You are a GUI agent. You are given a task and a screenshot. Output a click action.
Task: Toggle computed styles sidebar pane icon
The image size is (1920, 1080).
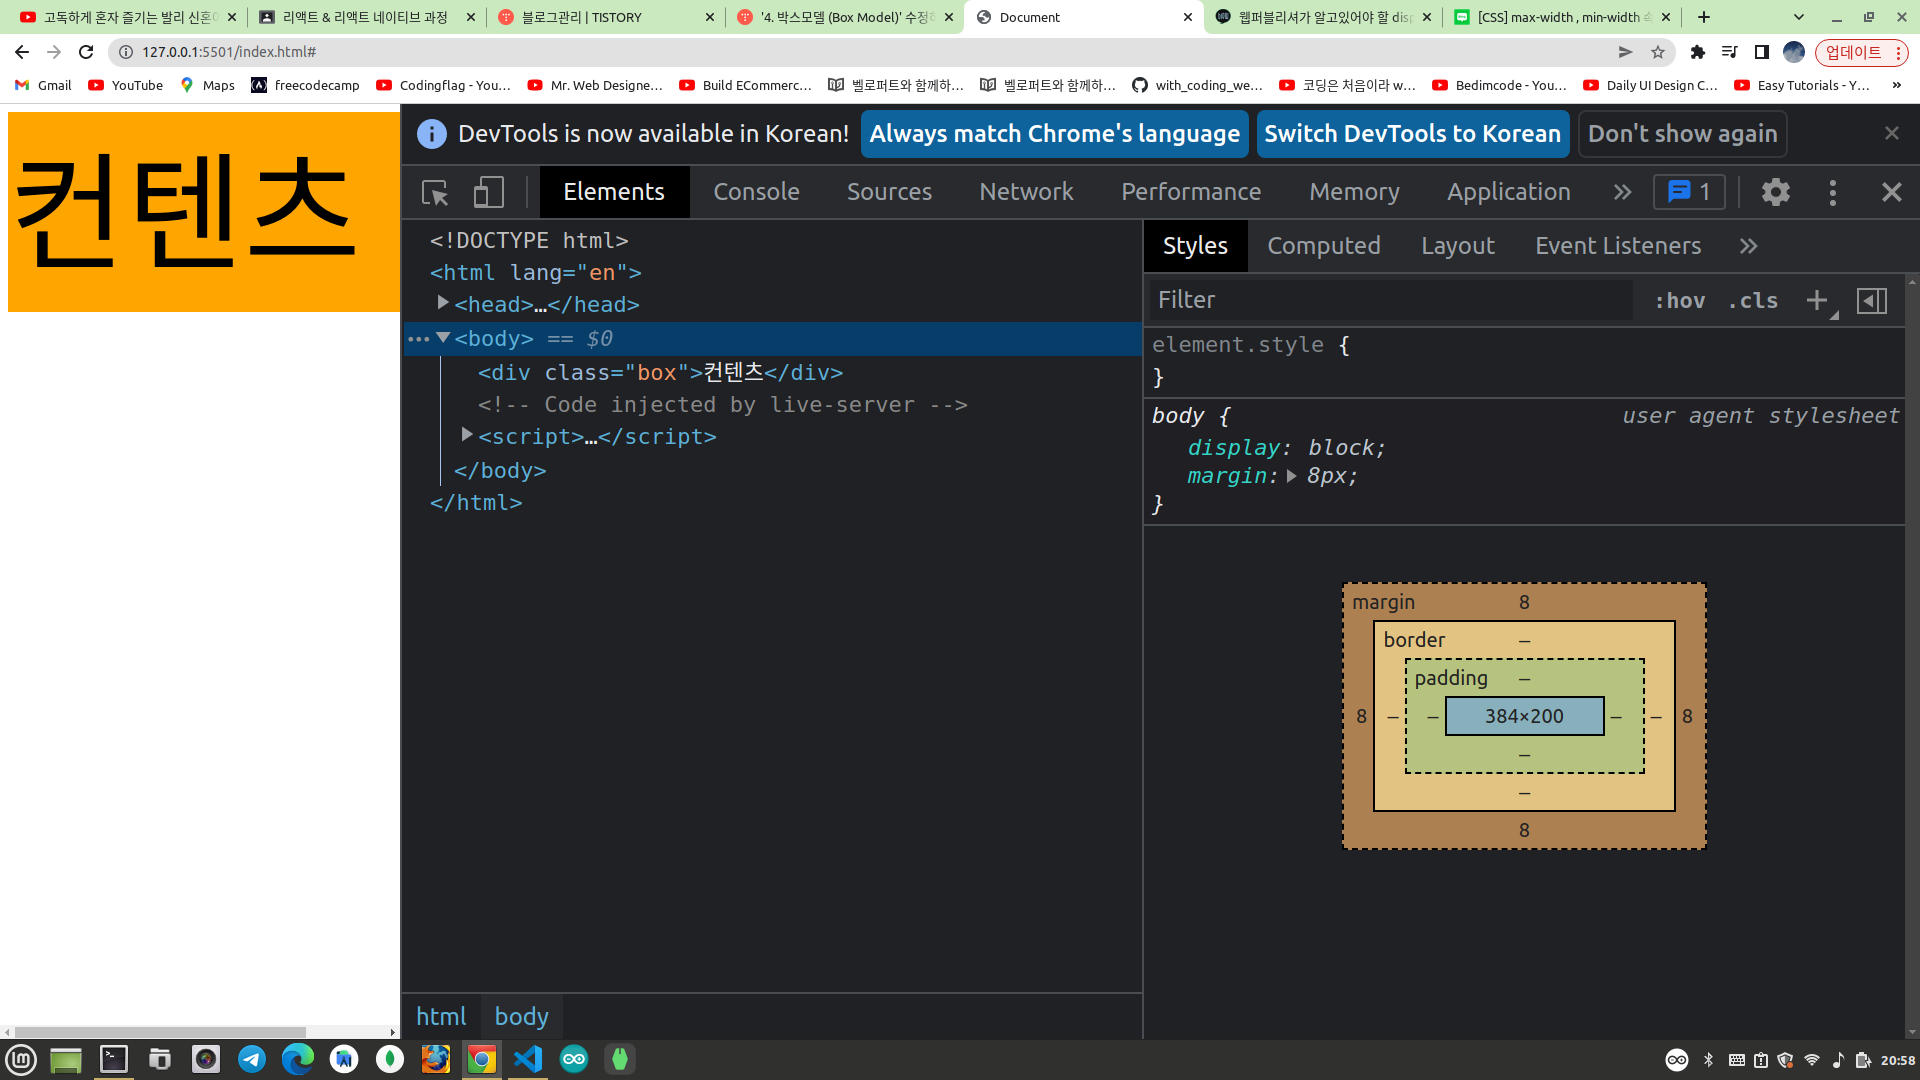tap(1871, 300)
